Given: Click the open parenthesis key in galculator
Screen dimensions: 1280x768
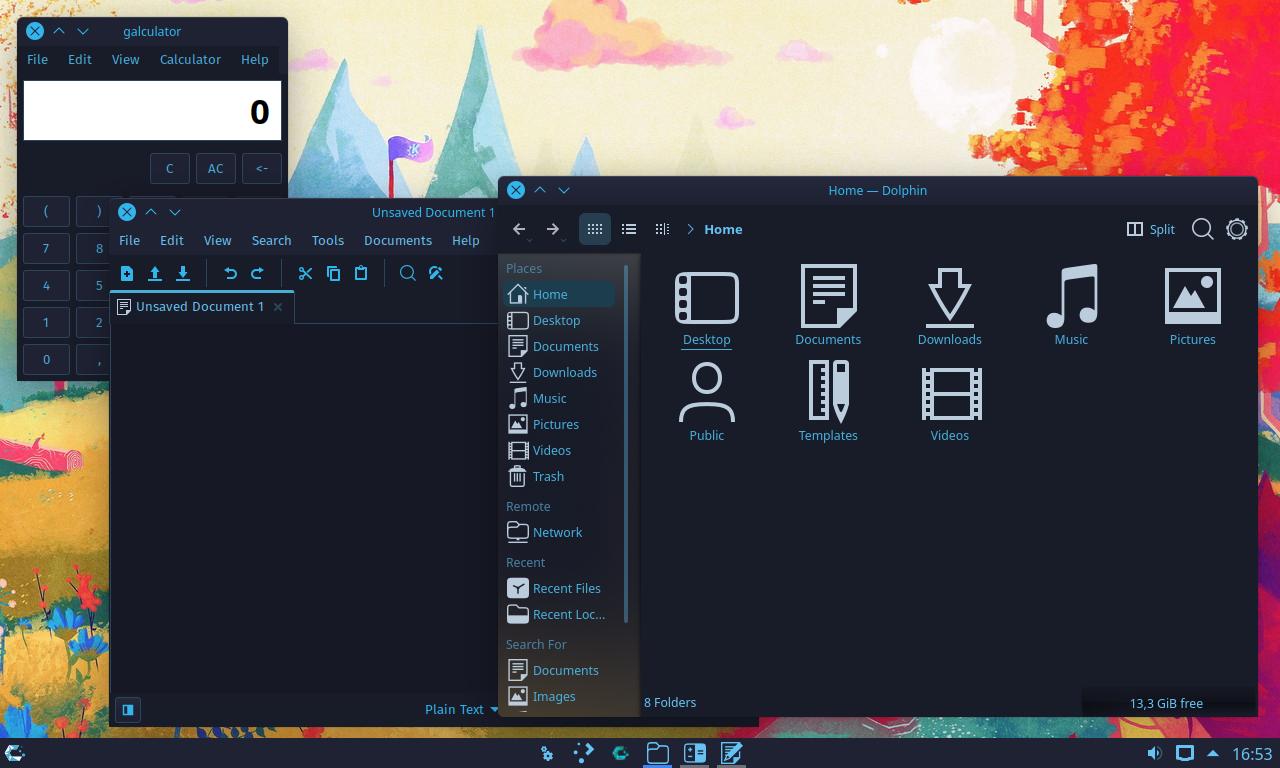Looking at the screenshot, I should click(x=46, y=211).
